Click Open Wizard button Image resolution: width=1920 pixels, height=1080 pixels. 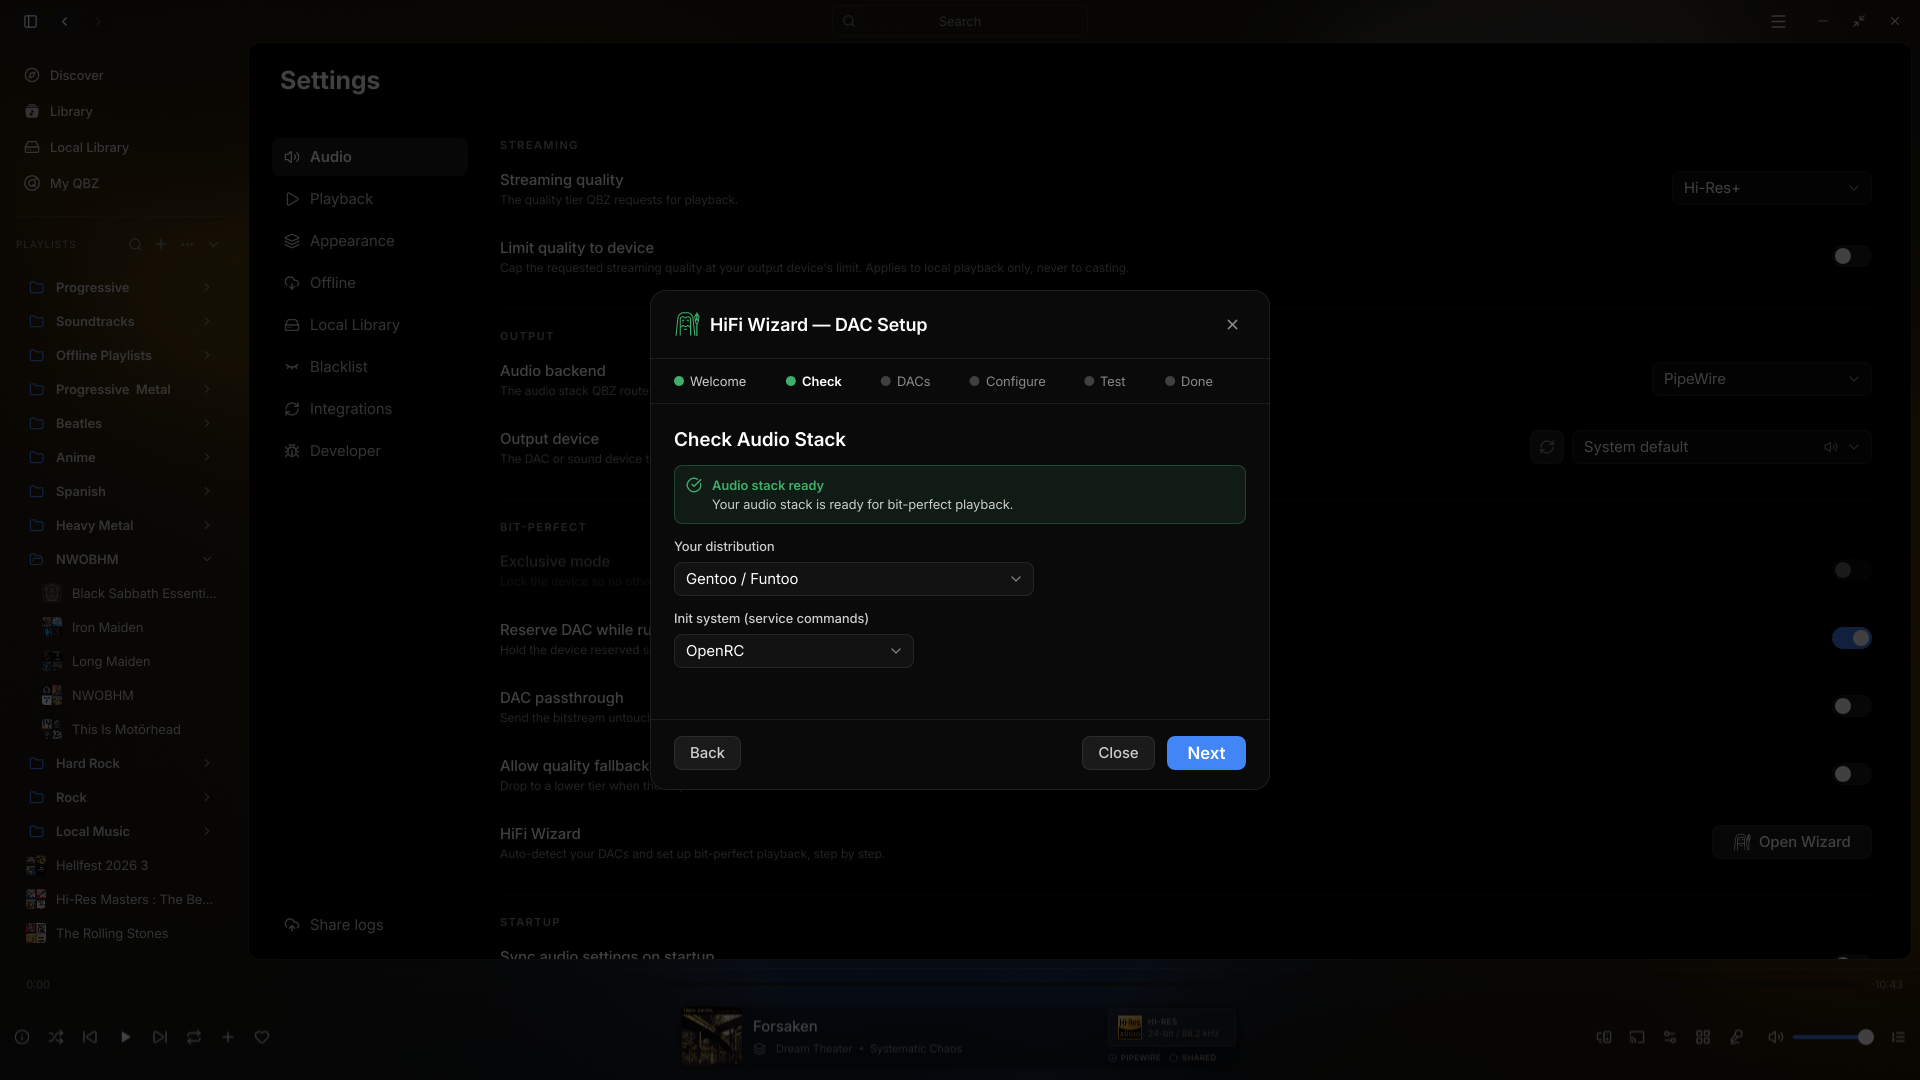click(1791, 842)
